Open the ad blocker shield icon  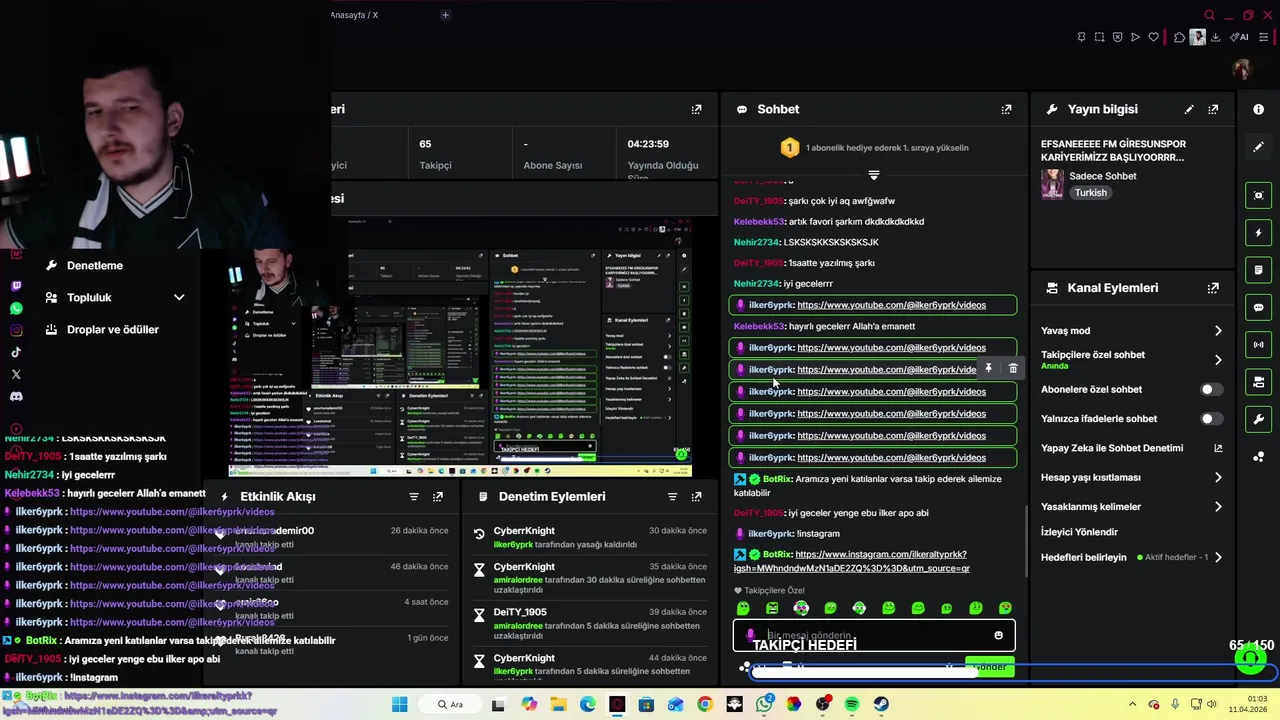tap(1117, 37)
